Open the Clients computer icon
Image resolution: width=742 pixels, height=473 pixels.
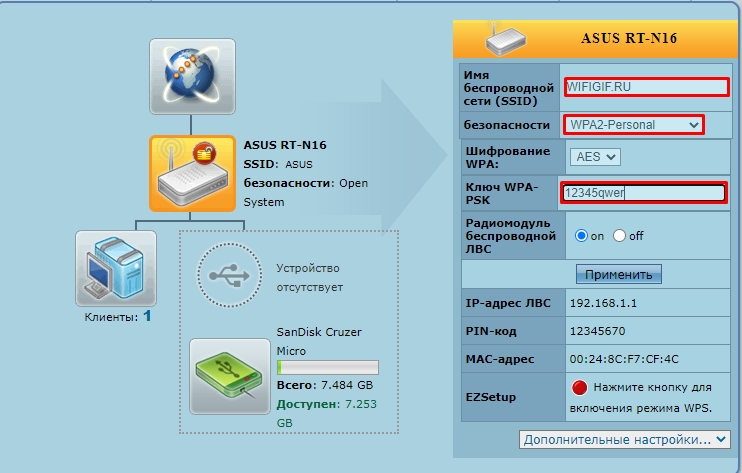click(116, 269)
